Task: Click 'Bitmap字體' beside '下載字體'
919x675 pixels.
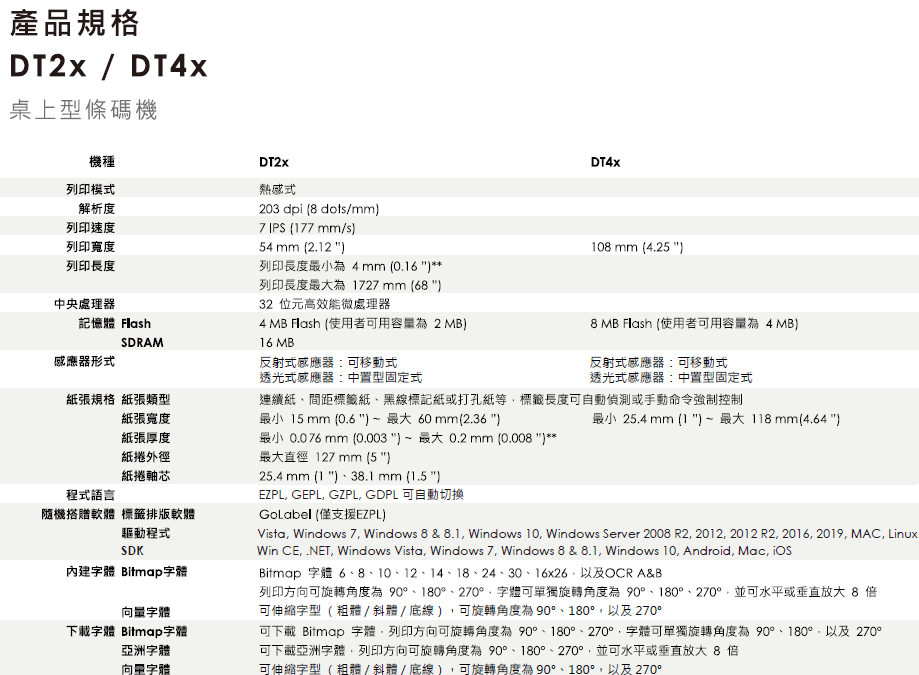Action: point(154,632)
